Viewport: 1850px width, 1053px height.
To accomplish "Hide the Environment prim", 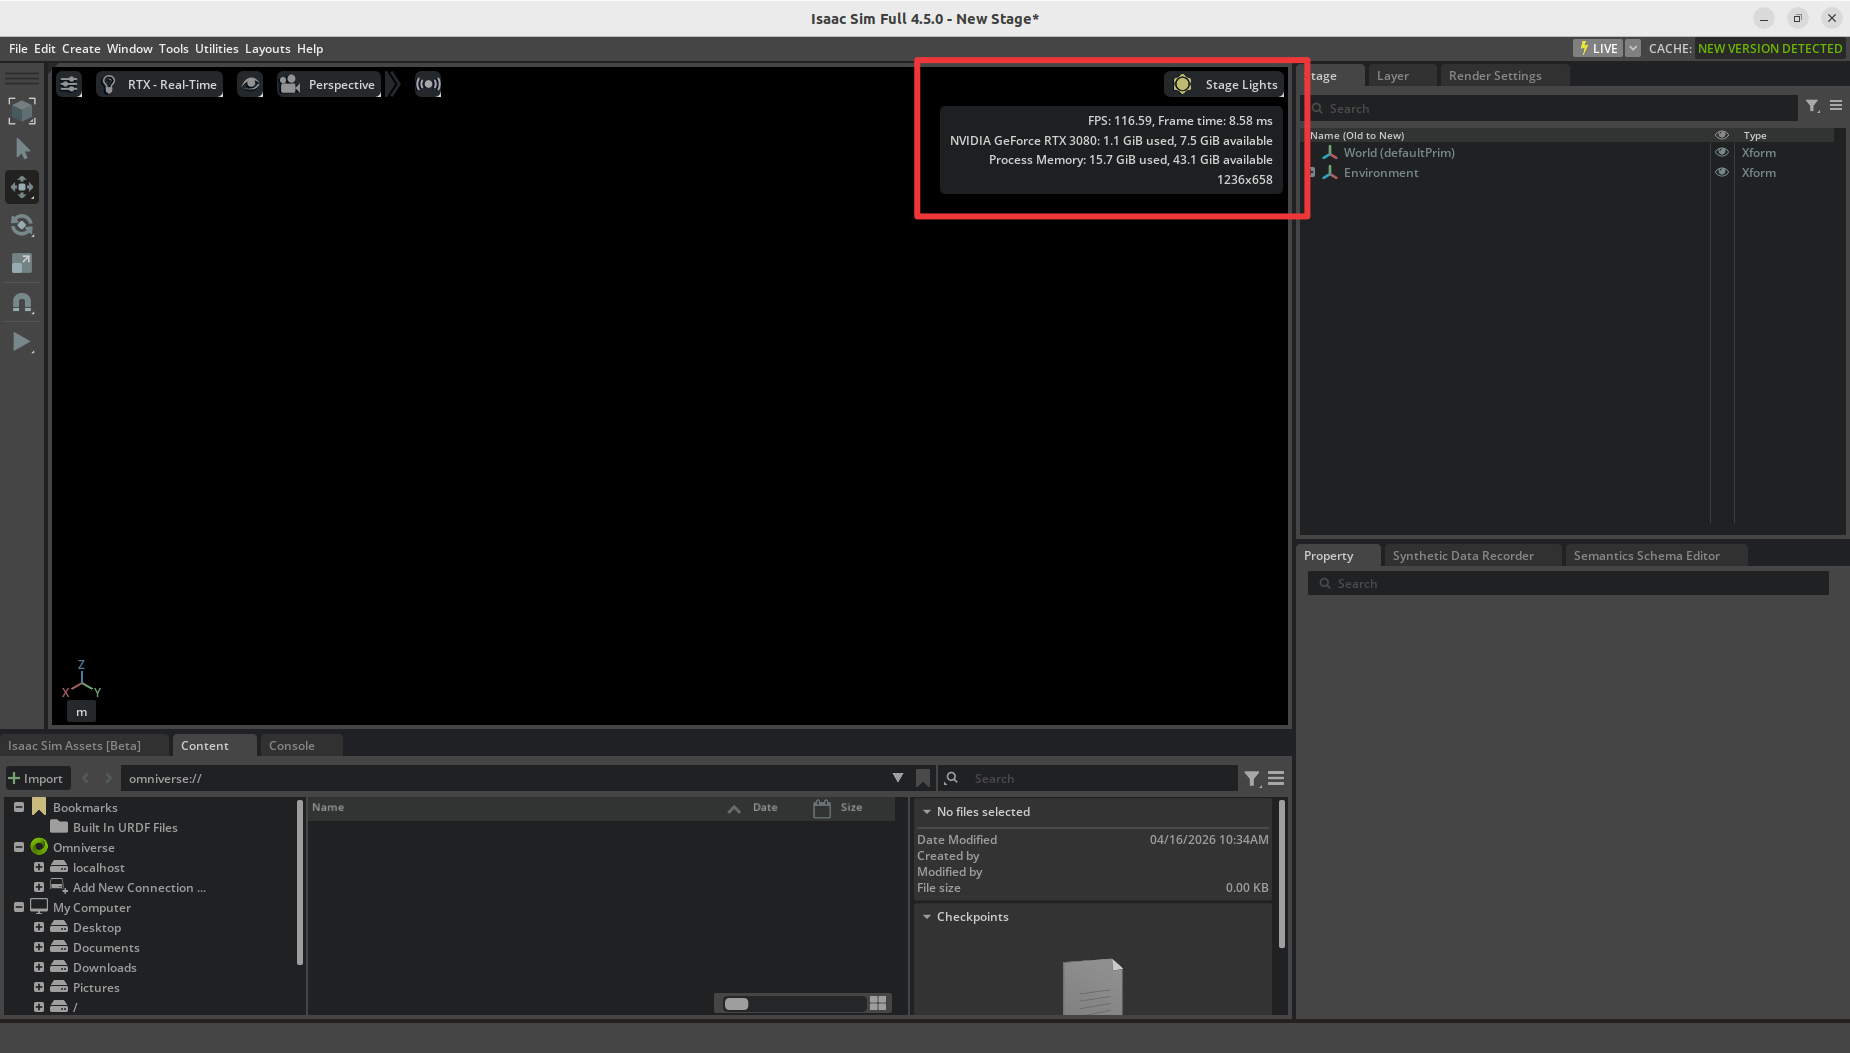I will coord(1721,173).
